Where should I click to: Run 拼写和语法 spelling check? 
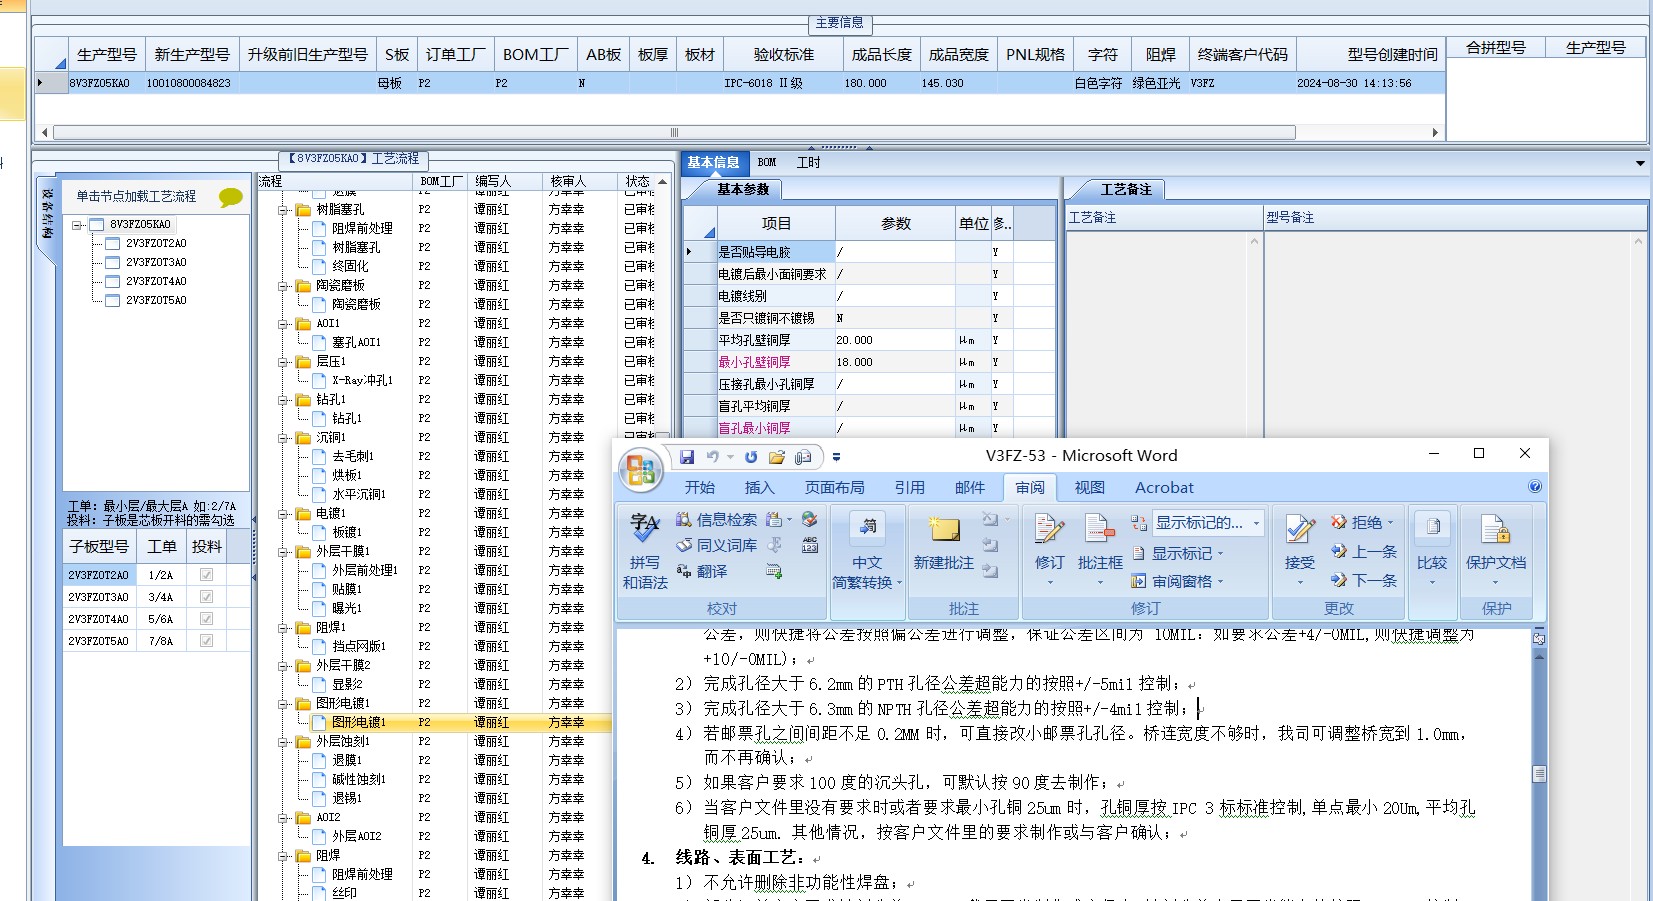[x=645, y=552]
